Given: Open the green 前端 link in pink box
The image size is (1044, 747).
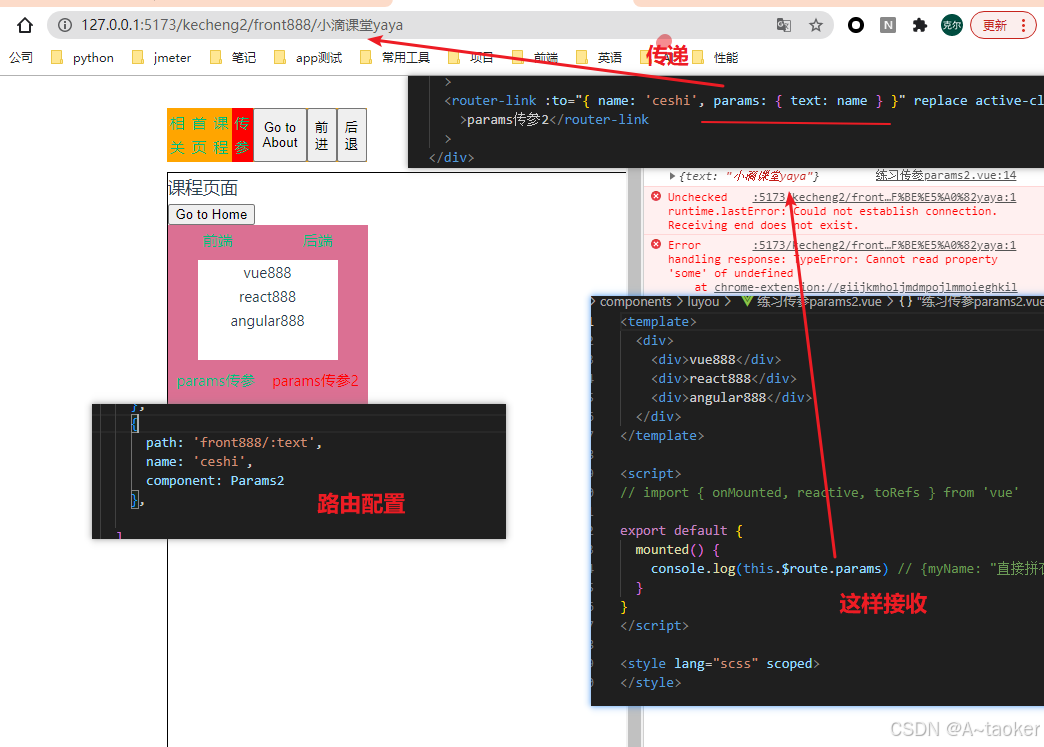Looking at the screenshot, I should [x=218, y=241].
